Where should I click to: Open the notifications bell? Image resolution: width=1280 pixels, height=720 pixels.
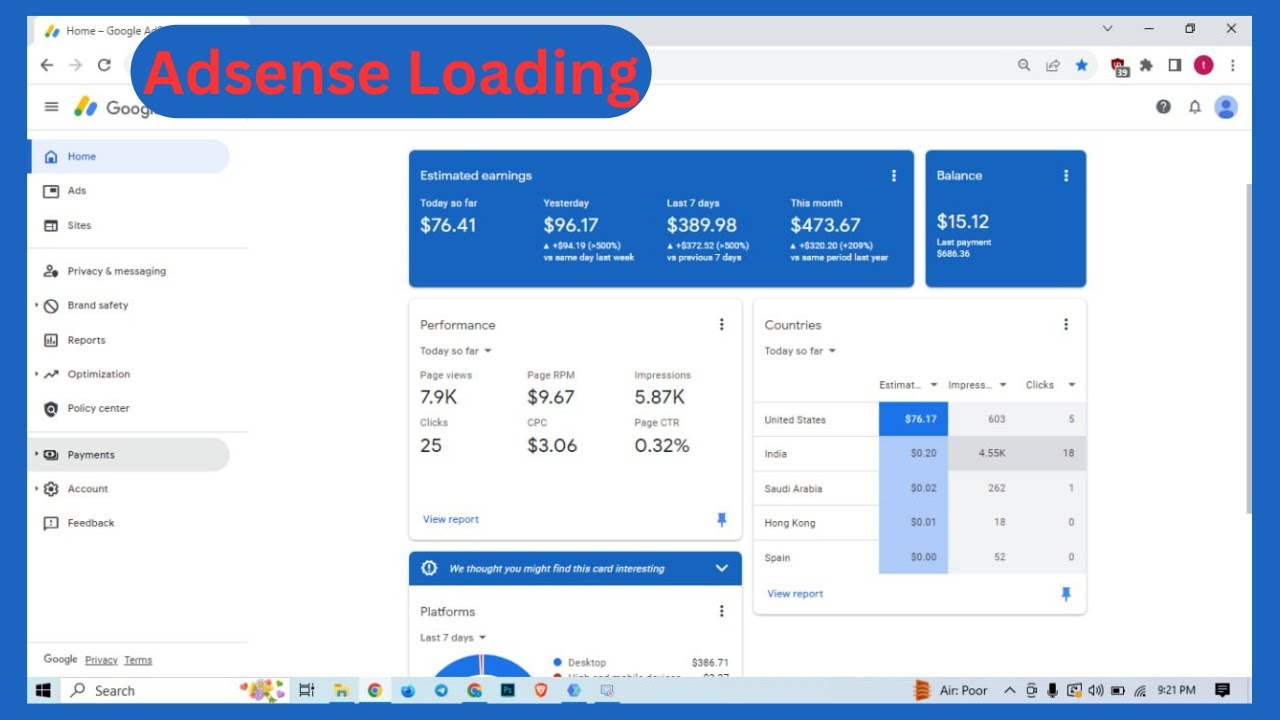click(1194, 107)
